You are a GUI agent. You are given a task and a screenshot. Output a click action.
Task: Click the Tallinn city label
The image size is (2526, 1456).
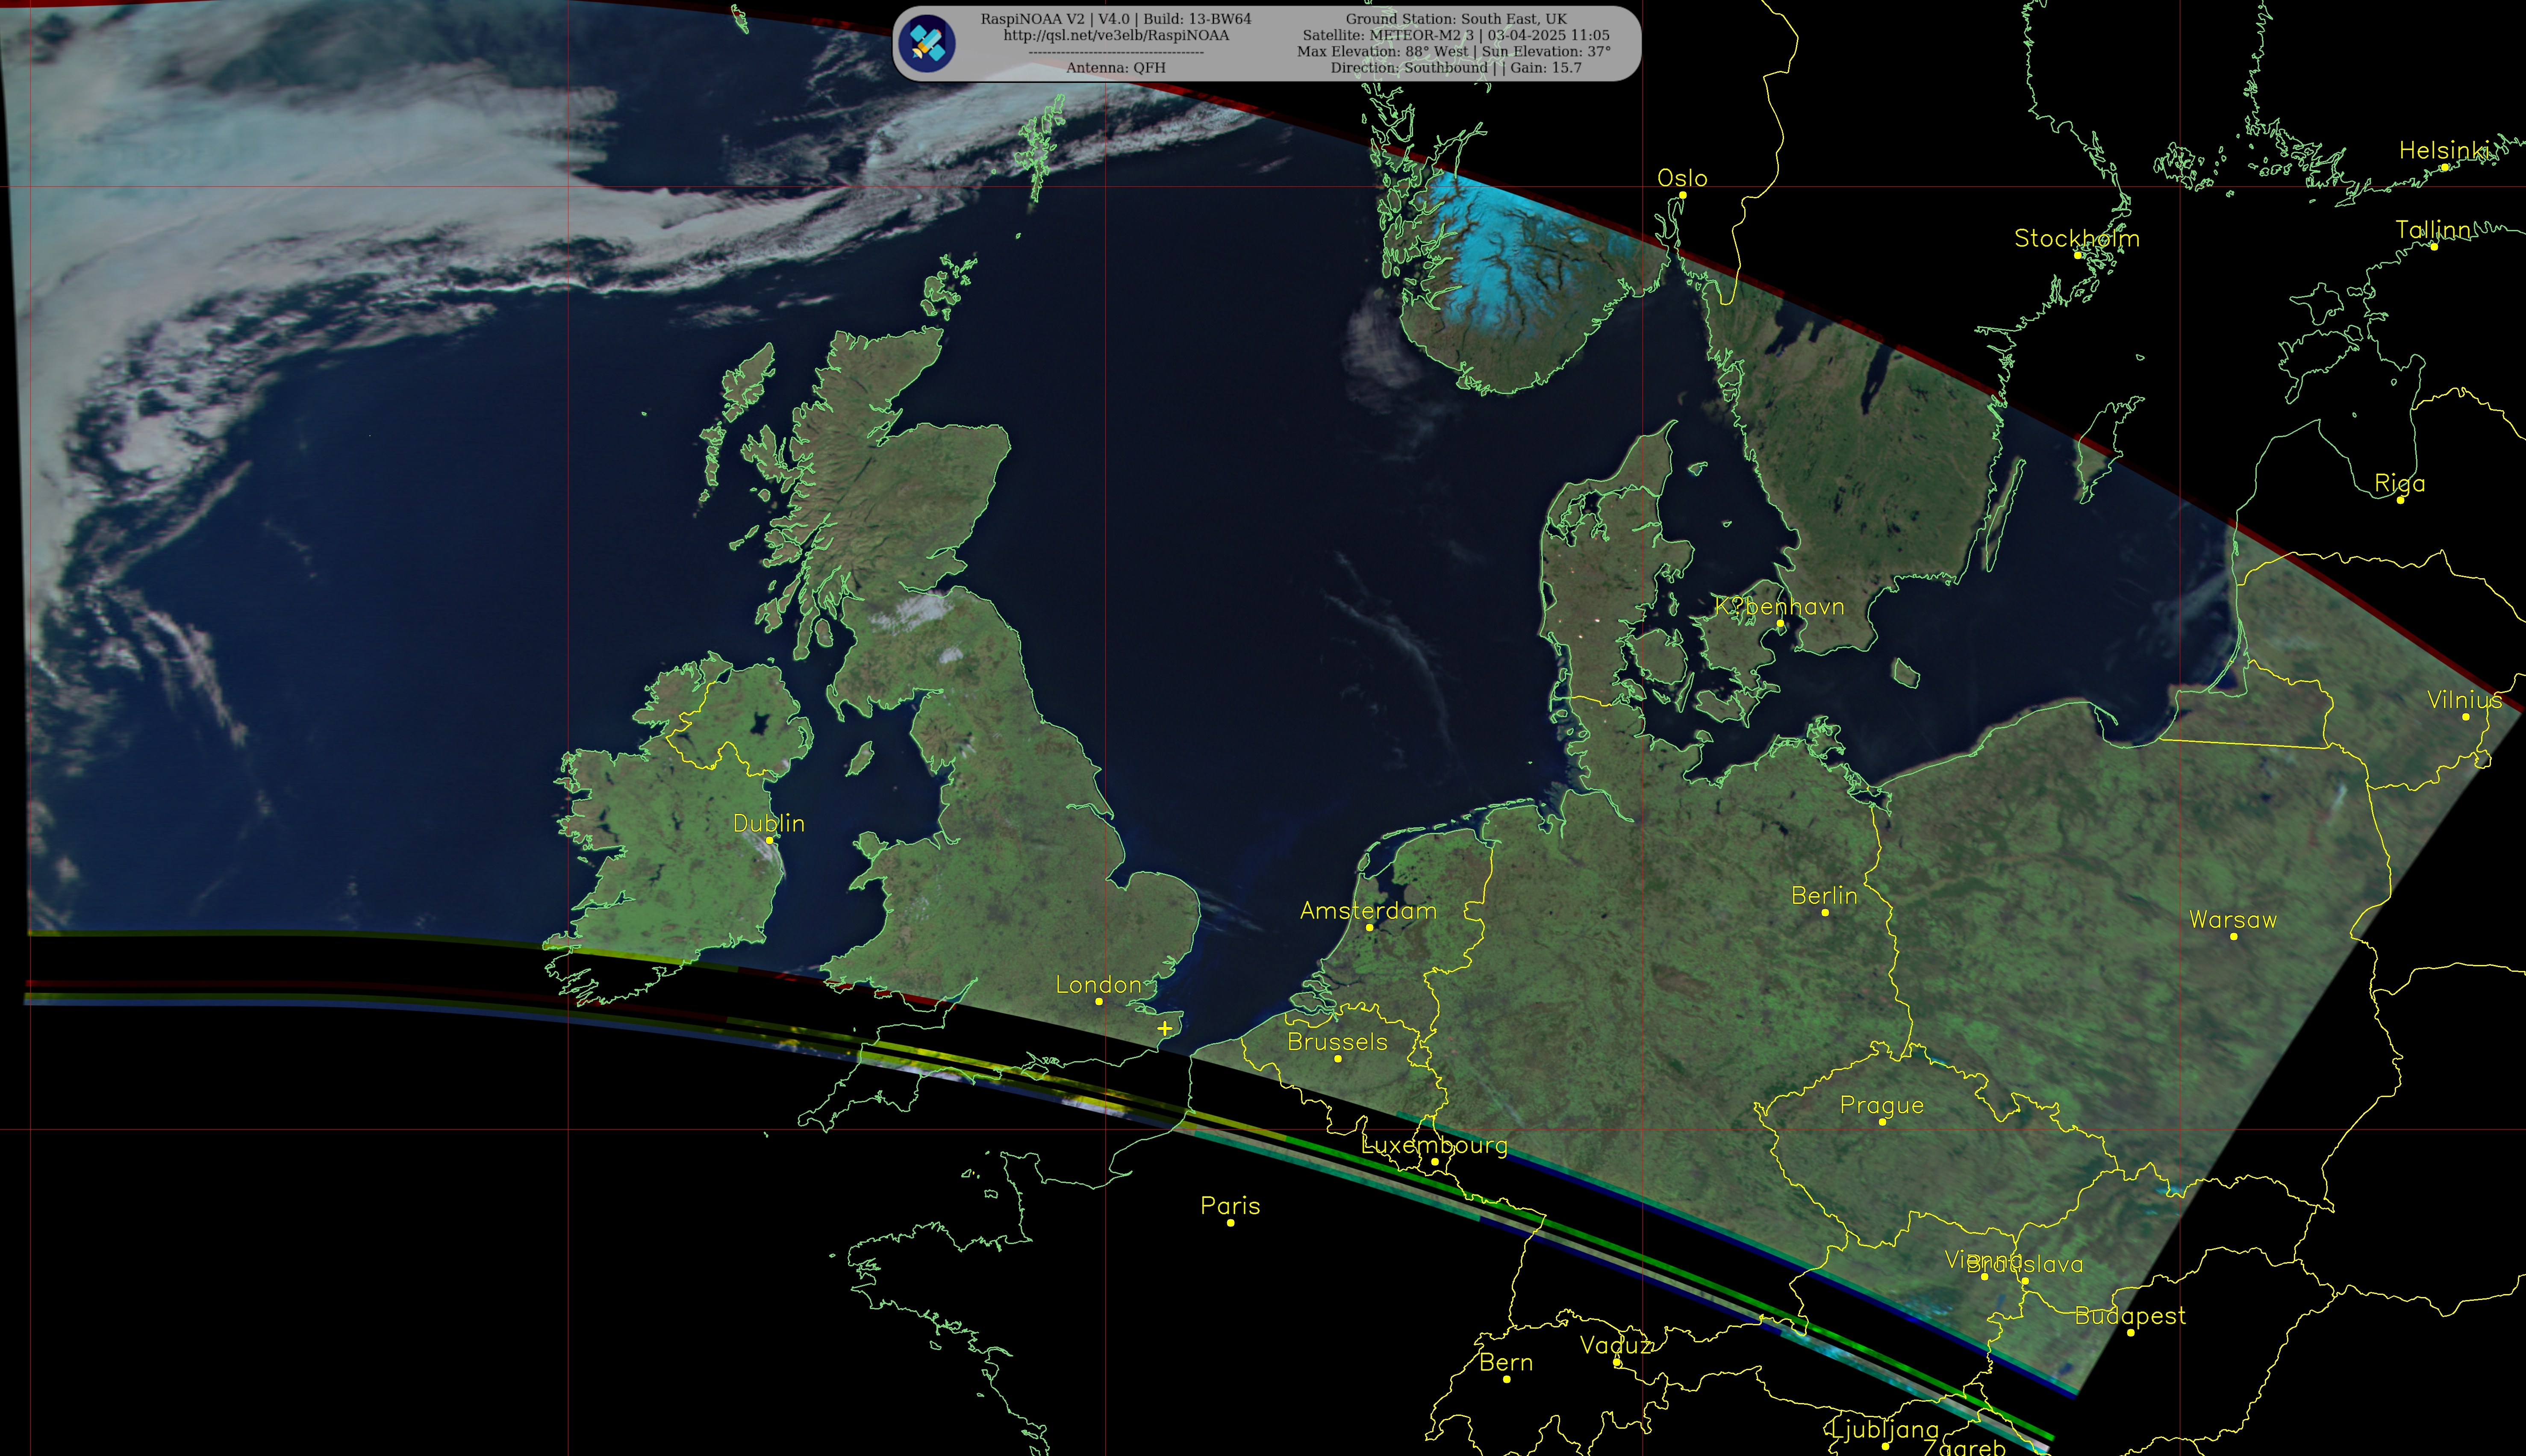(x=2433, y=230)
